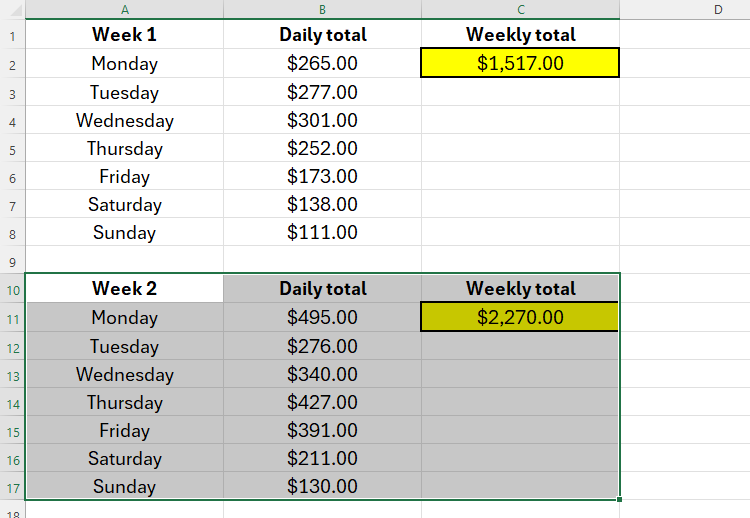The image size is (750, 518).
Task: Select row 9 header
Action: [x=12, y=262]
